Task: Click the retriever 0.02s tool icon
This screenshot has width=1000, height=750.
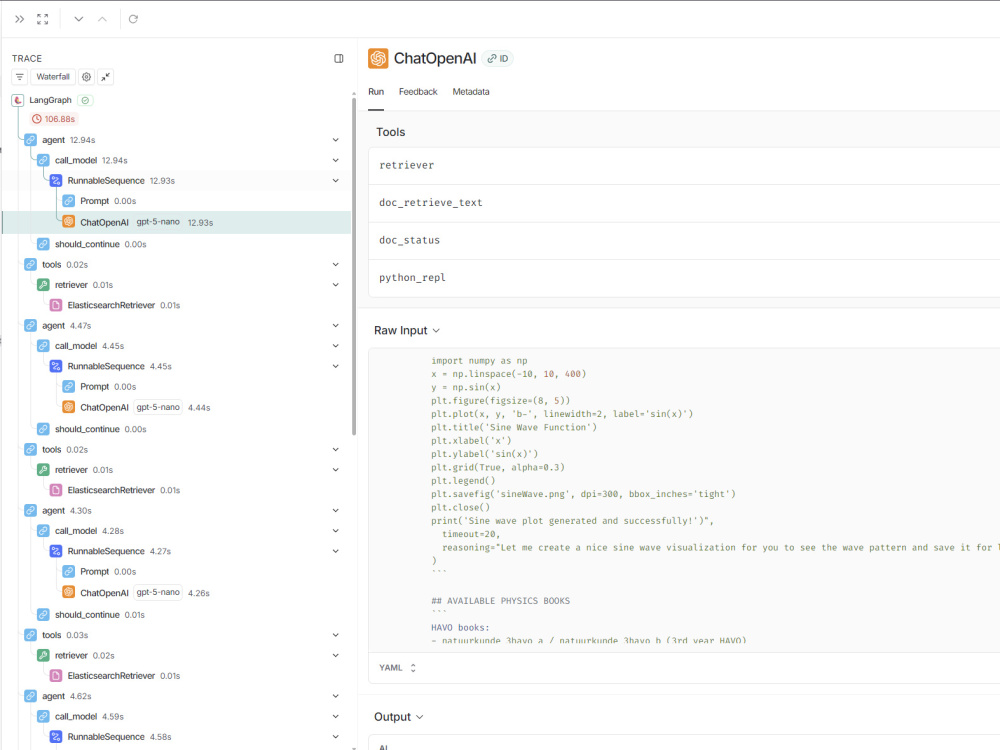Action: [x=43, y=656]
